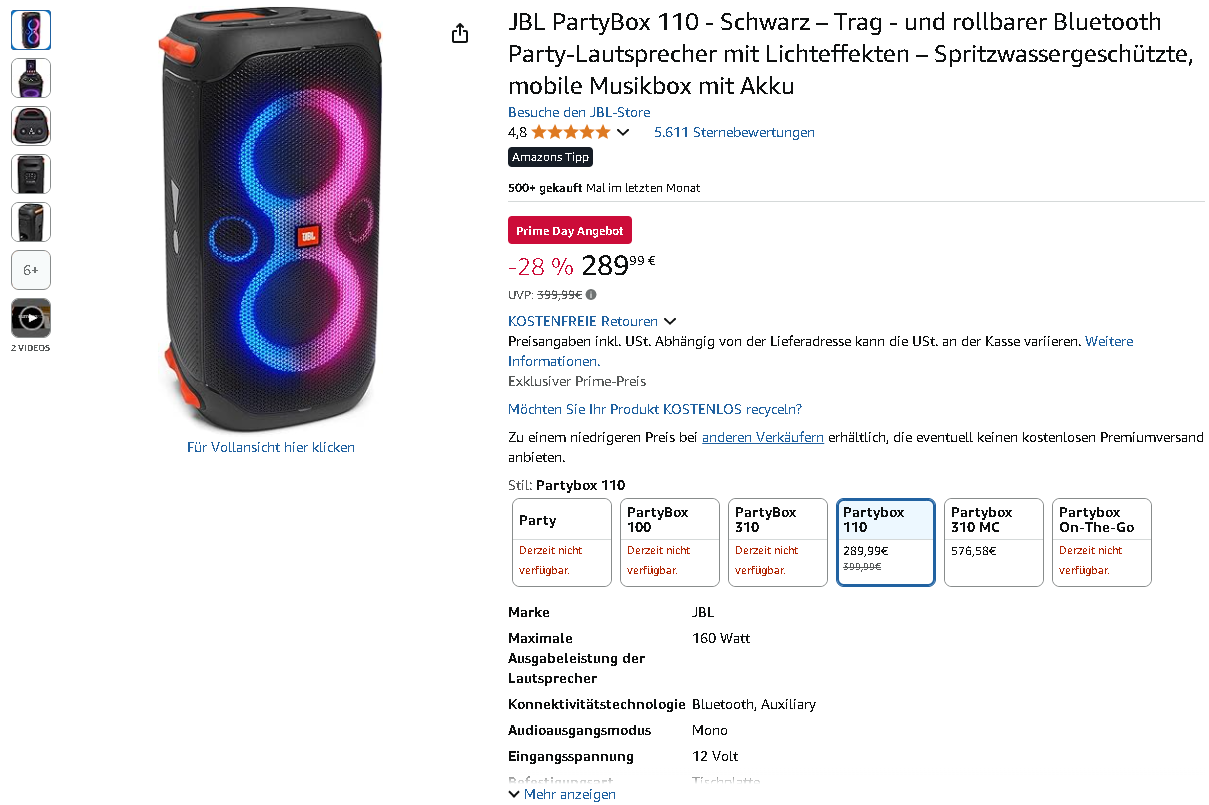Screen dimensions: 1209x805
Task: Expand Mehr anzeigen product details
Action: 562,794
